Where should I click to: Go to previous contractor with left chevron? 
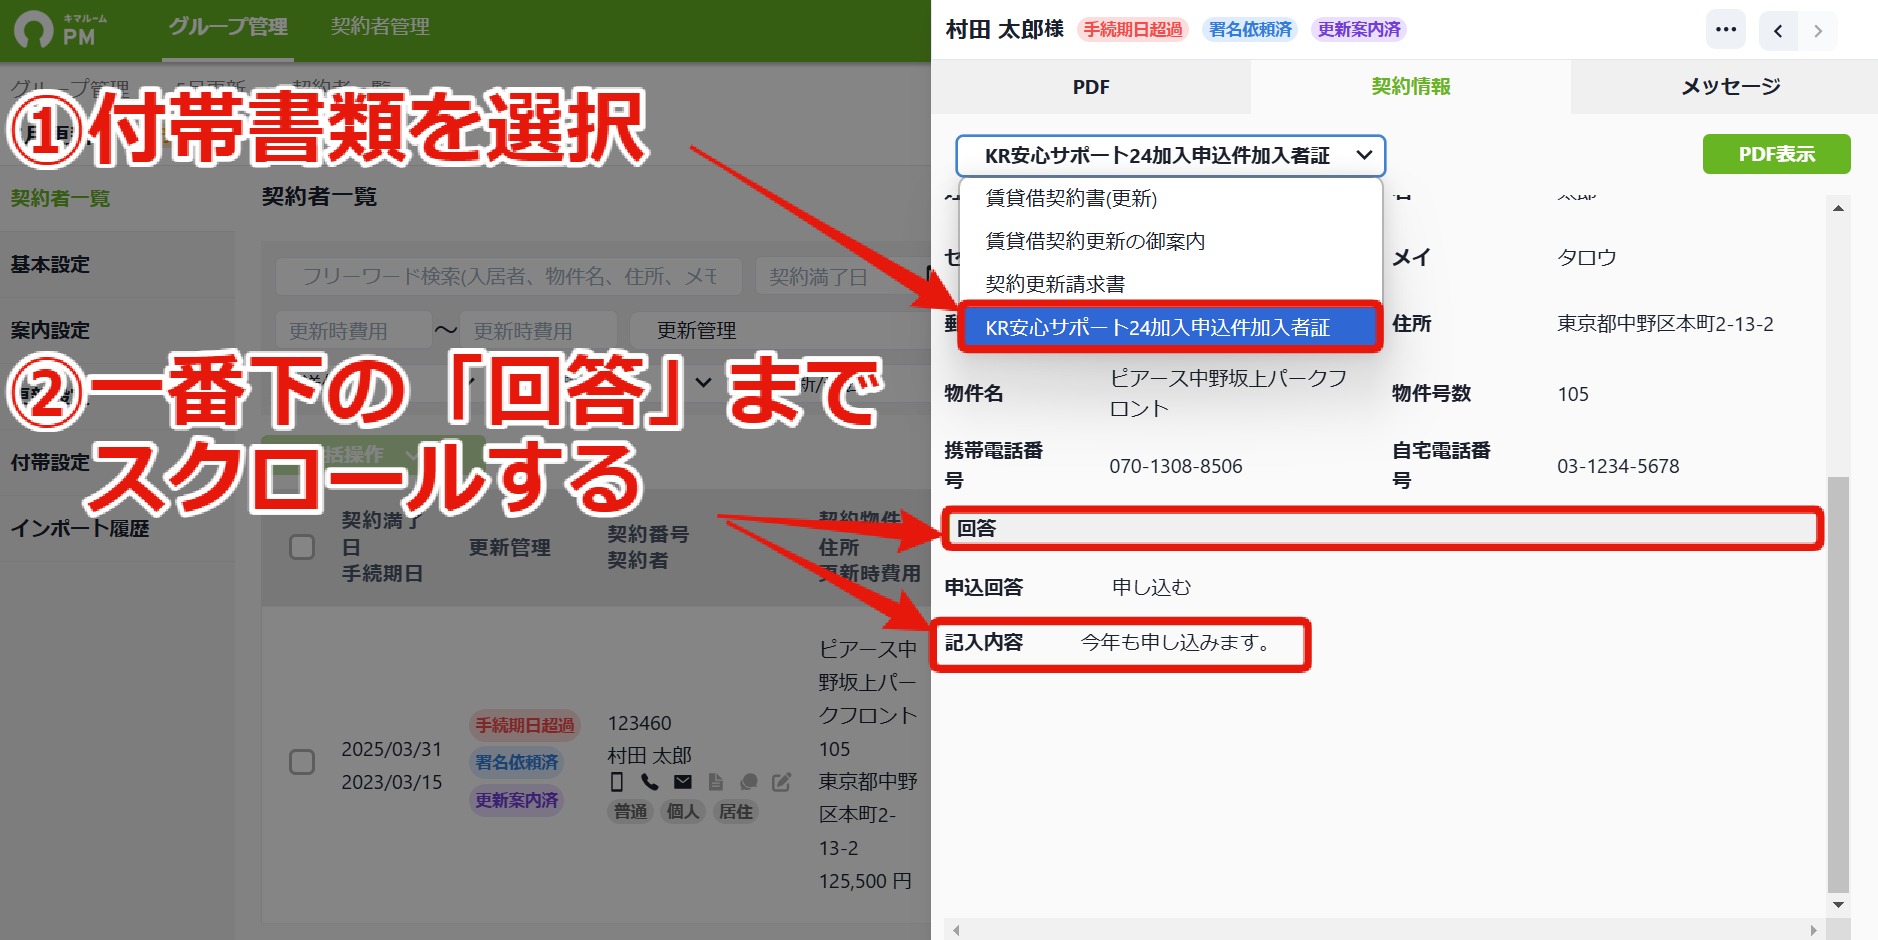1778,31
